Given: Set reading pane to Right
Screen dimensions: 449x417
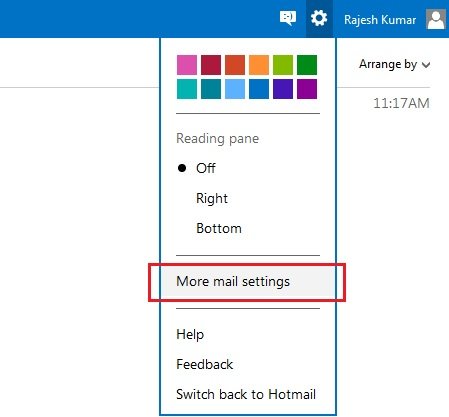Looking at the screenshot, I should click(212, 198).
